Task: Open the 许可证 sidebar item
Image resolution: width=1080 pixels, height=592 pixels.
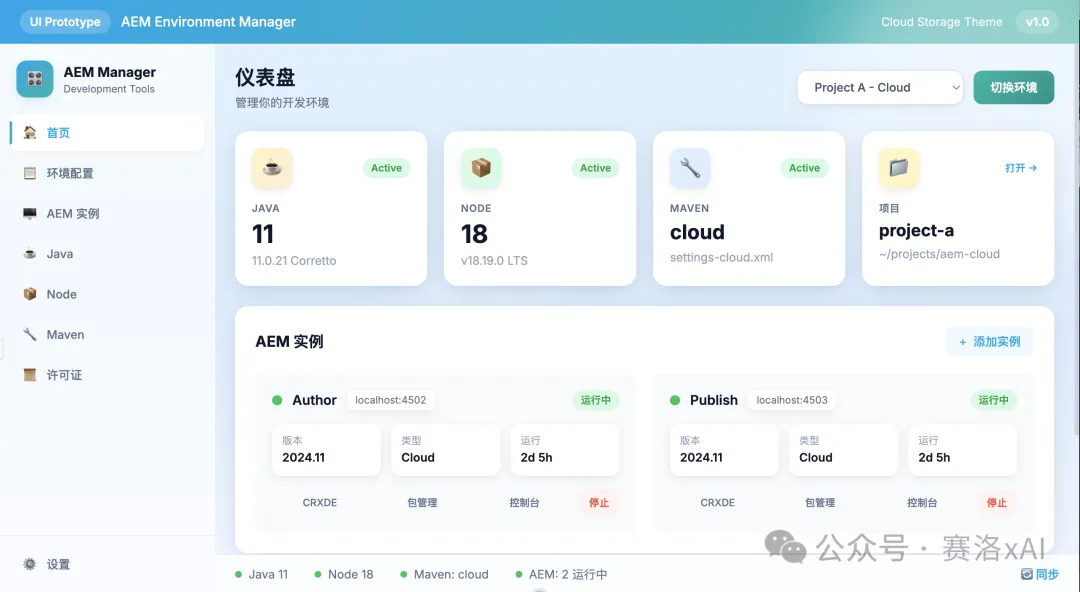Action: point(64,375)
